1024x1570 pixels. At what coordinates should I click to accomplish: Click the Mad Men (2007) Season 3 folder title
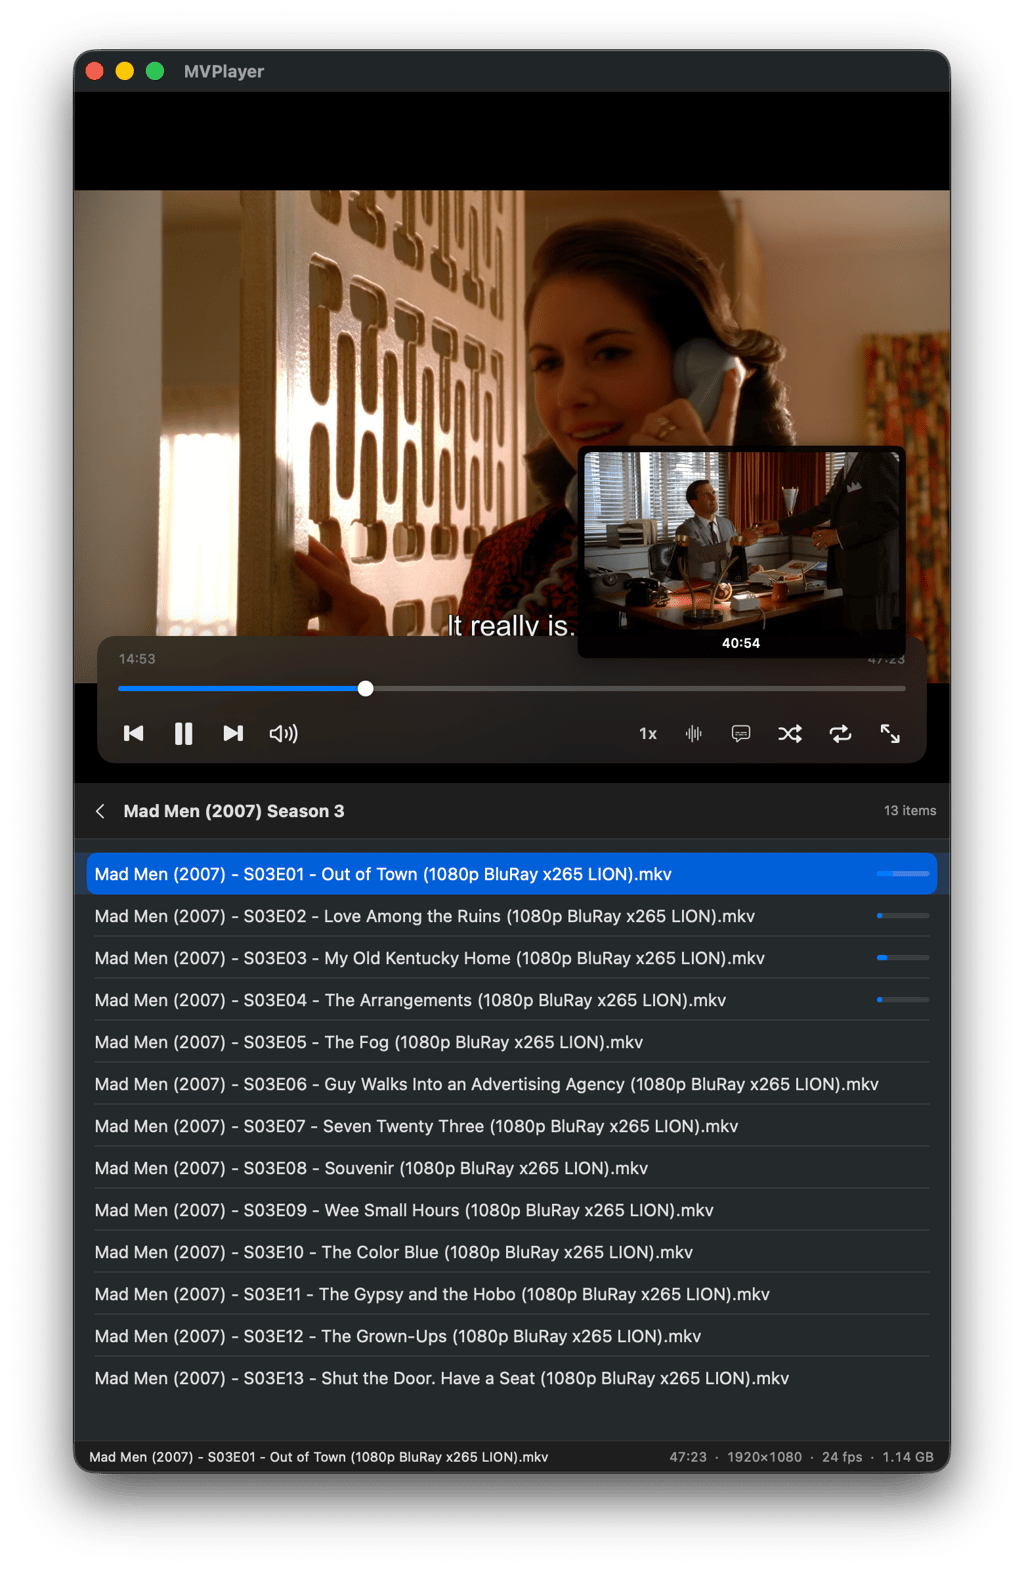pyautogui.click(x=234, y=811)
